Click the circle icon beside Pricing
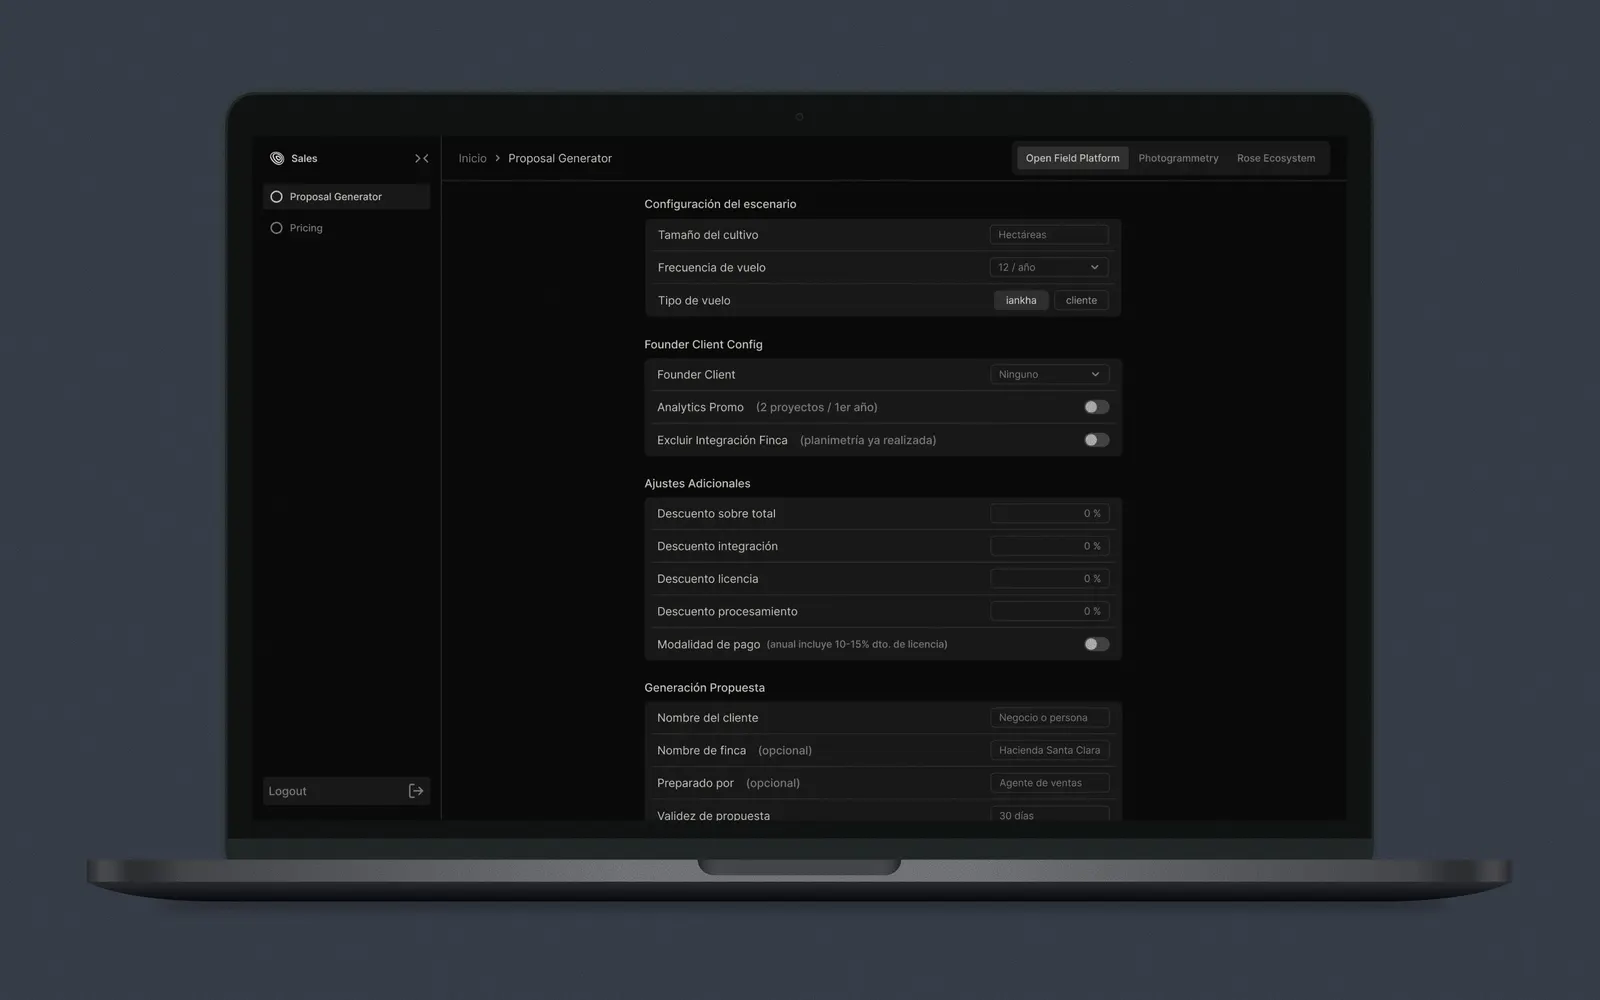This screenshot has width=1600, height=1000. (276, 228)
